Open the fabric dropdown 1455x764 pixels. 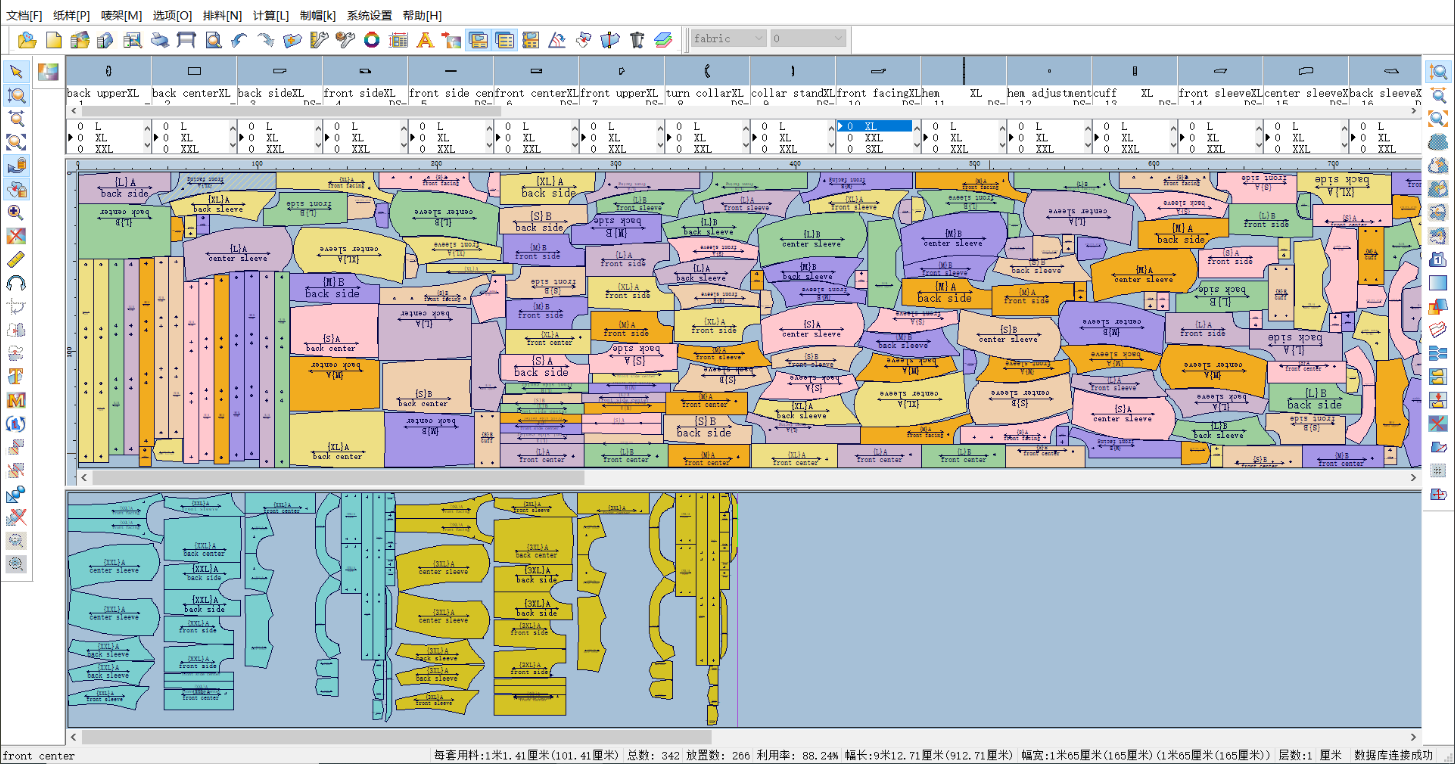[x=728, y=39]
